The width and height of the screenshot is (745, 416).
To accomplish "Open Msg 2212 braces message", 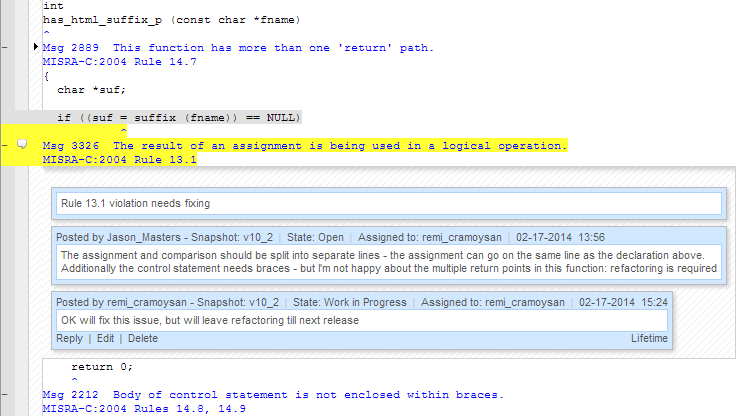I will point(273,395).
